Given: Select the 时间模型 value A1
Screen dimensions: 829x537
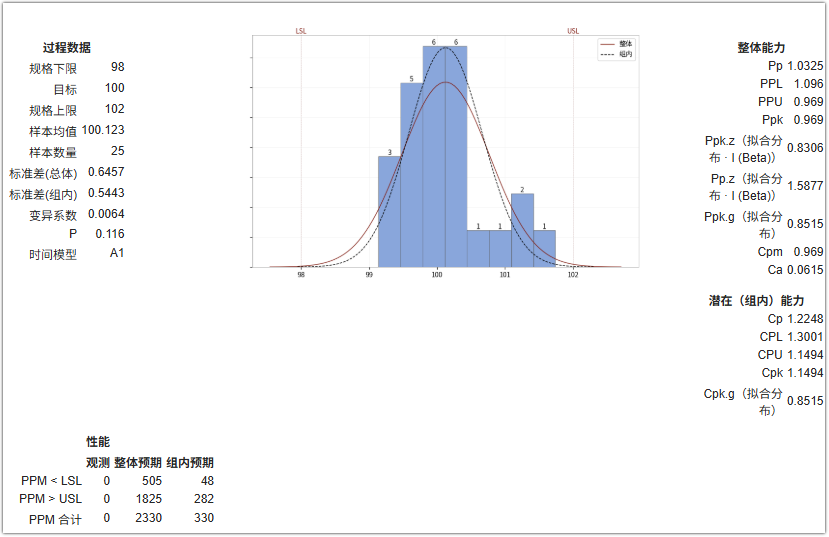Looking at the screenshot, I should click(117, 253).
